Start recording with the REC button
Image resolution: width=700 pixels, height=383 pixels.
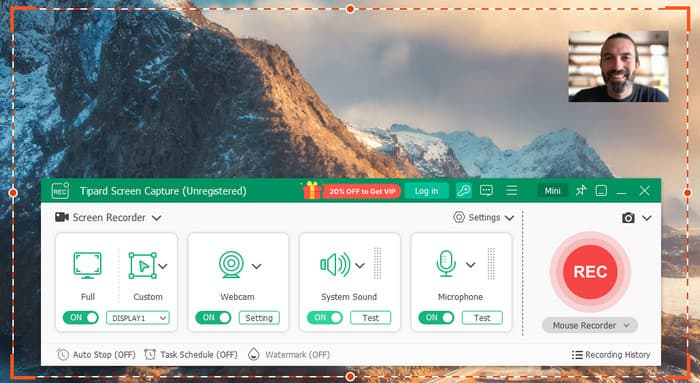click(590, 271)
